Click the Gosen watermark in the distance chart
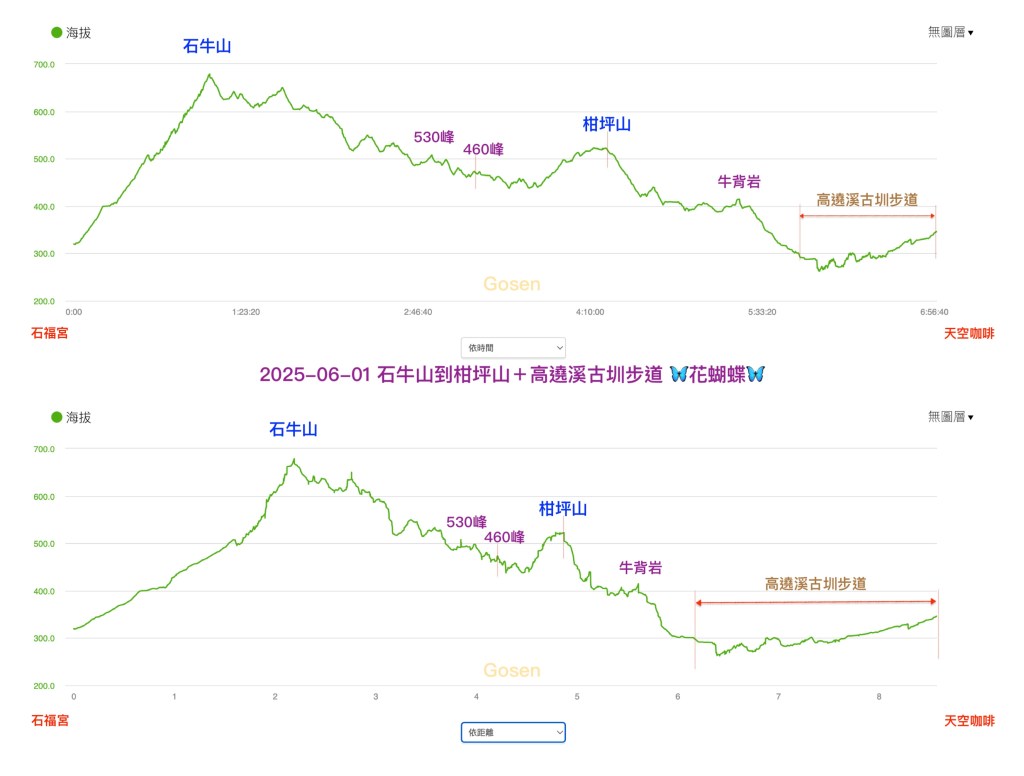This screenshot has height=776, width=1024. [x=511, y=670]
